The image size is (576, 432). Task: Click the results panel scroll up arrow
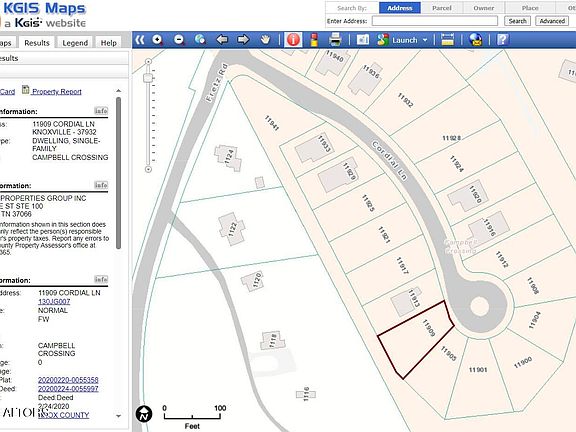coord(118,90)
